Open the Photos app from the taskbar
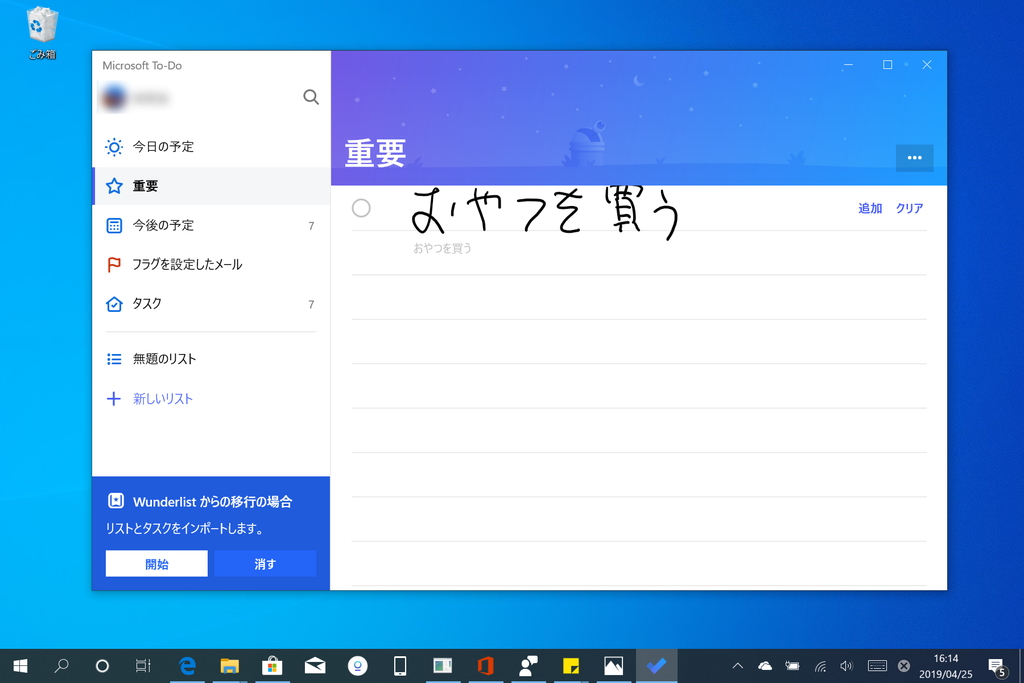The width and height of the screenshot is (1024, 683). (613, 665)
